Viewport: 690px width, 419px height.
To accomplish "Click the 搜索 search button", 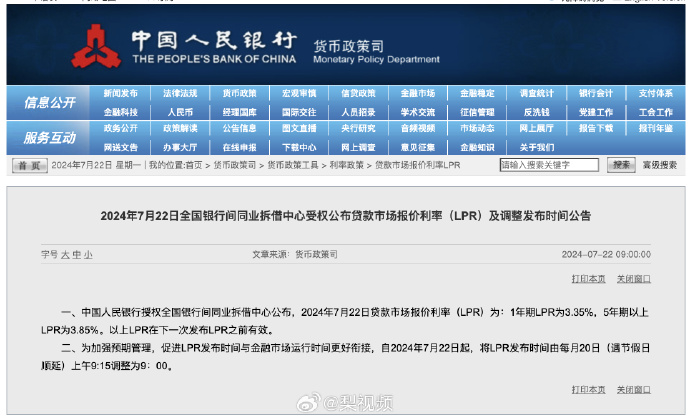I will [x=622, y=165].
